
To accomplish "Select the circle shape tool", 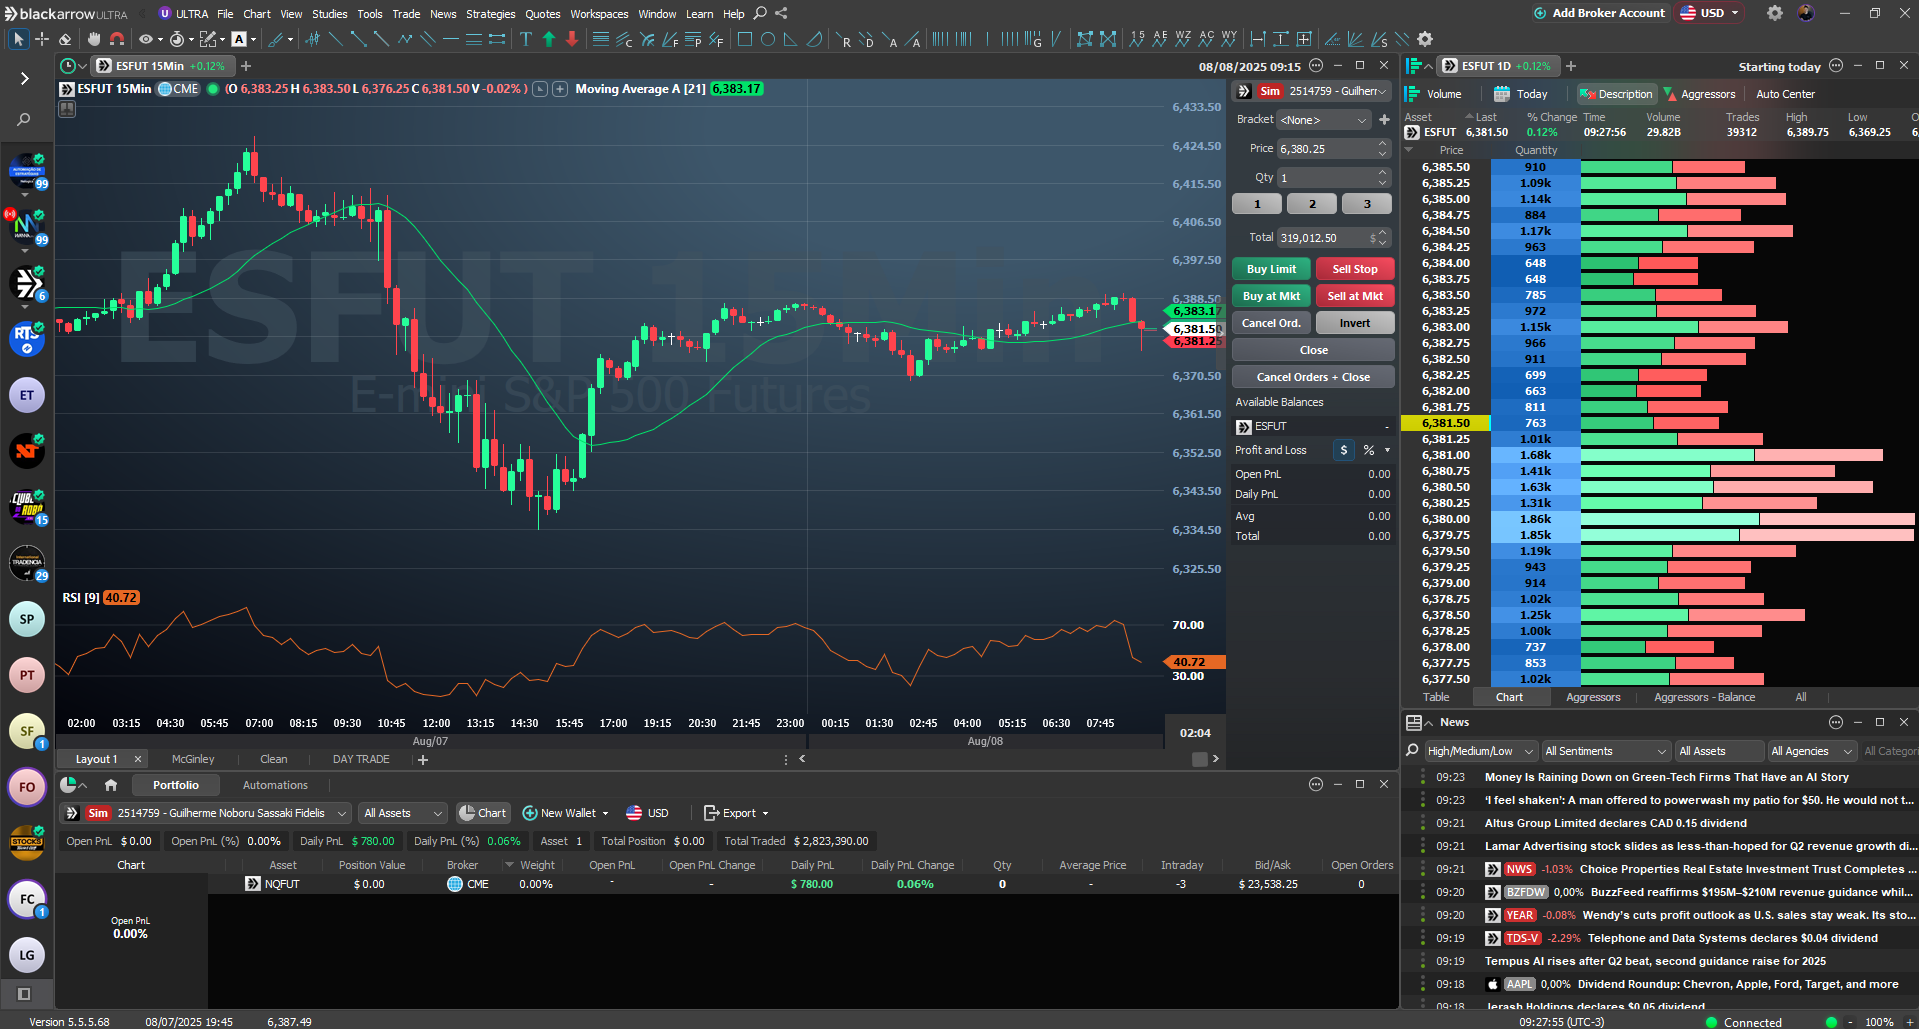I will point(768,39).
